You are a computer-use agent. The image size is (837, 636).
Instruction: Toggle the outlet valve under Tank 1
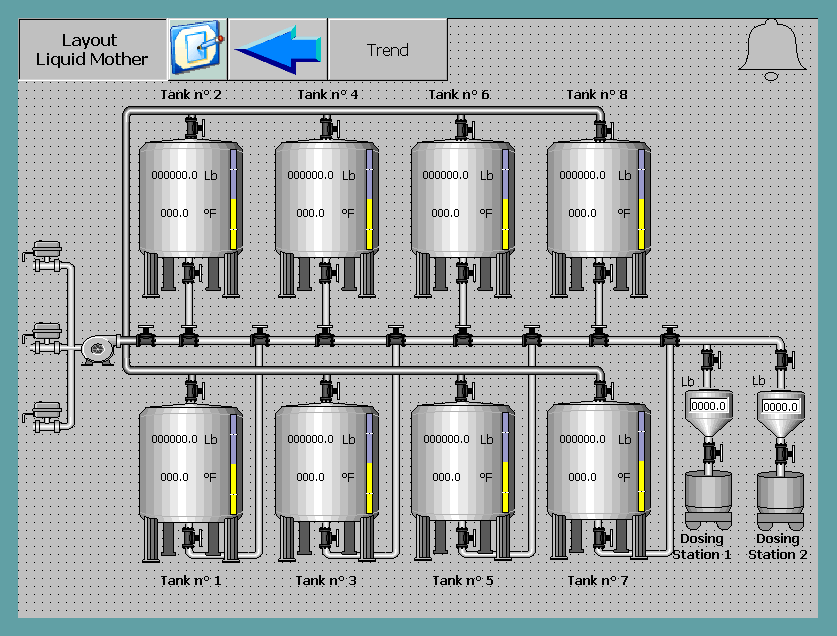(192, 537)
